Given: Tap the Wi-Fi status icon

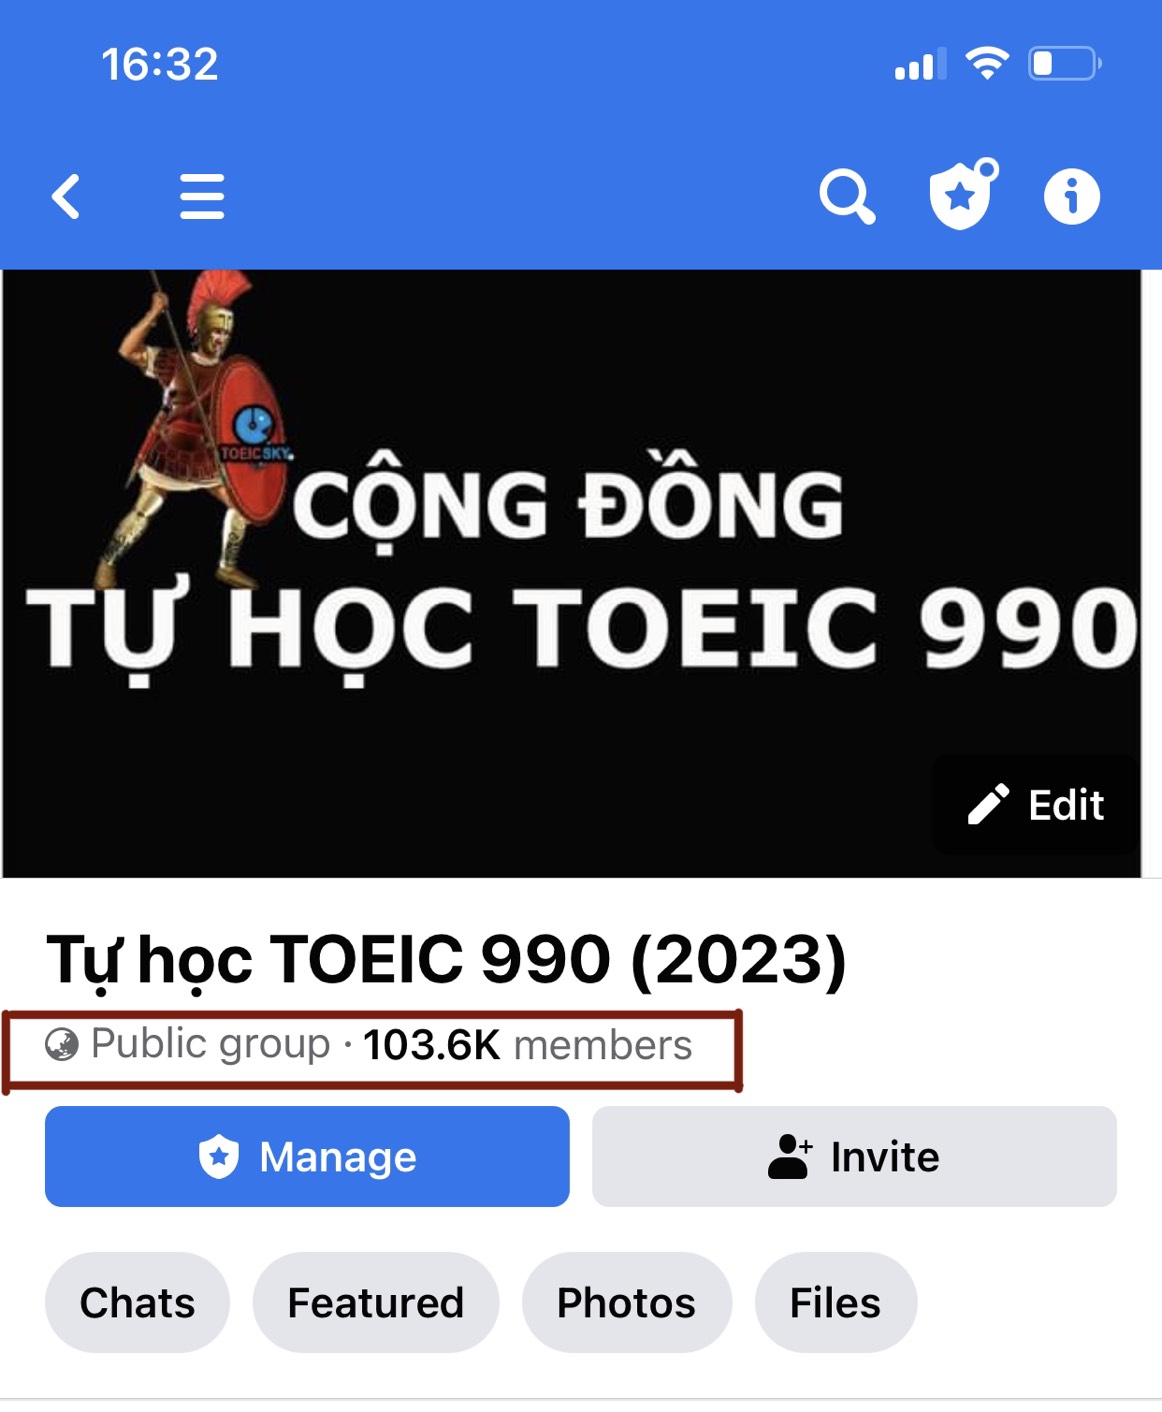Looking at the screenshot, I should 987,64.
